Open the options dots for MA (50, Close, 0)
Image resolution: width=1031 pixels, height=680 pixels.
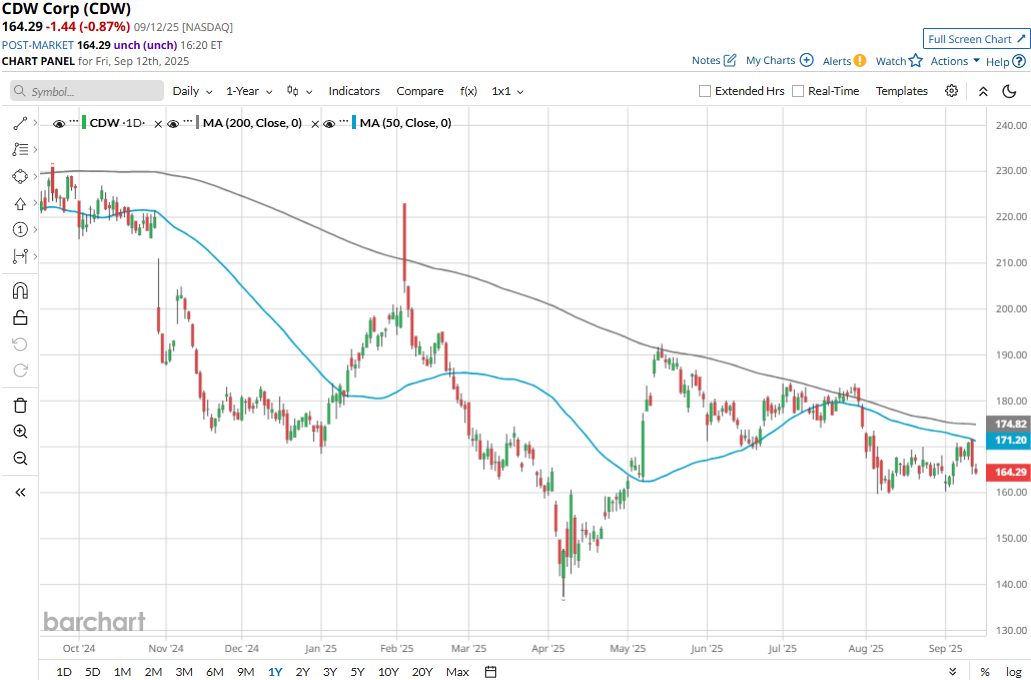(345, 122)
